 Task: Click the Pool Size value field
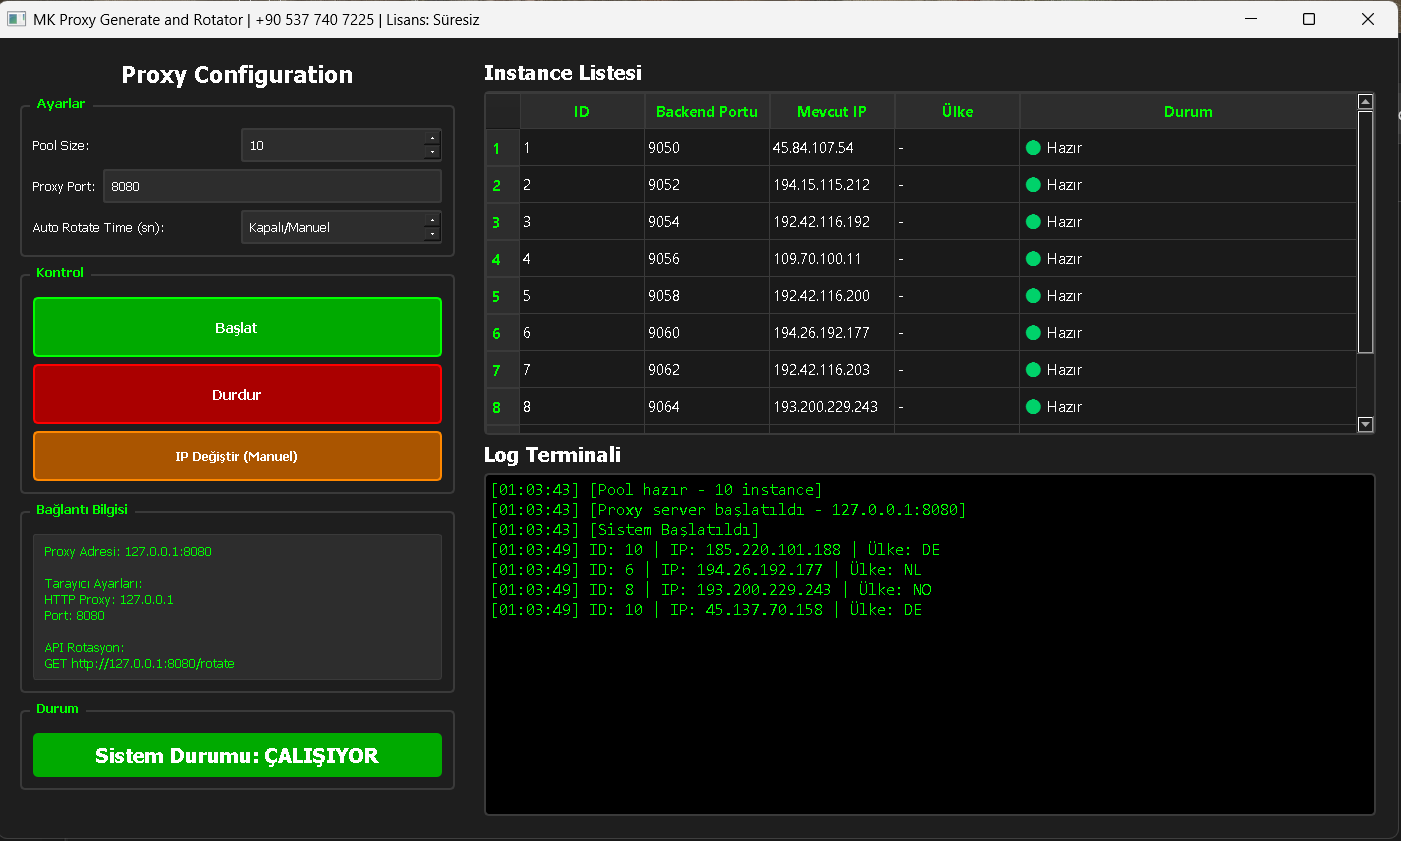(332, 145)
